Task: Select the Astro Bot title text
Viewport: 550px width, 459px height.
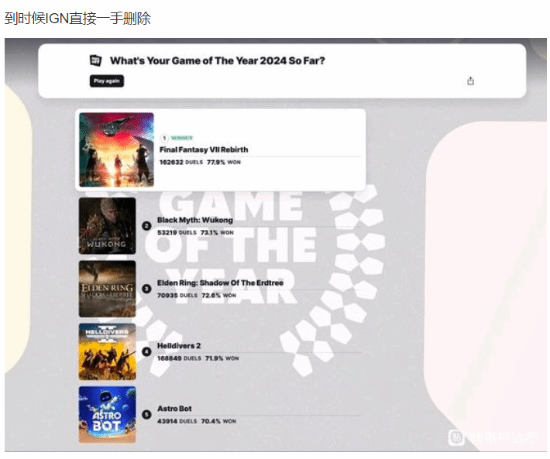Action: (174, 409)
